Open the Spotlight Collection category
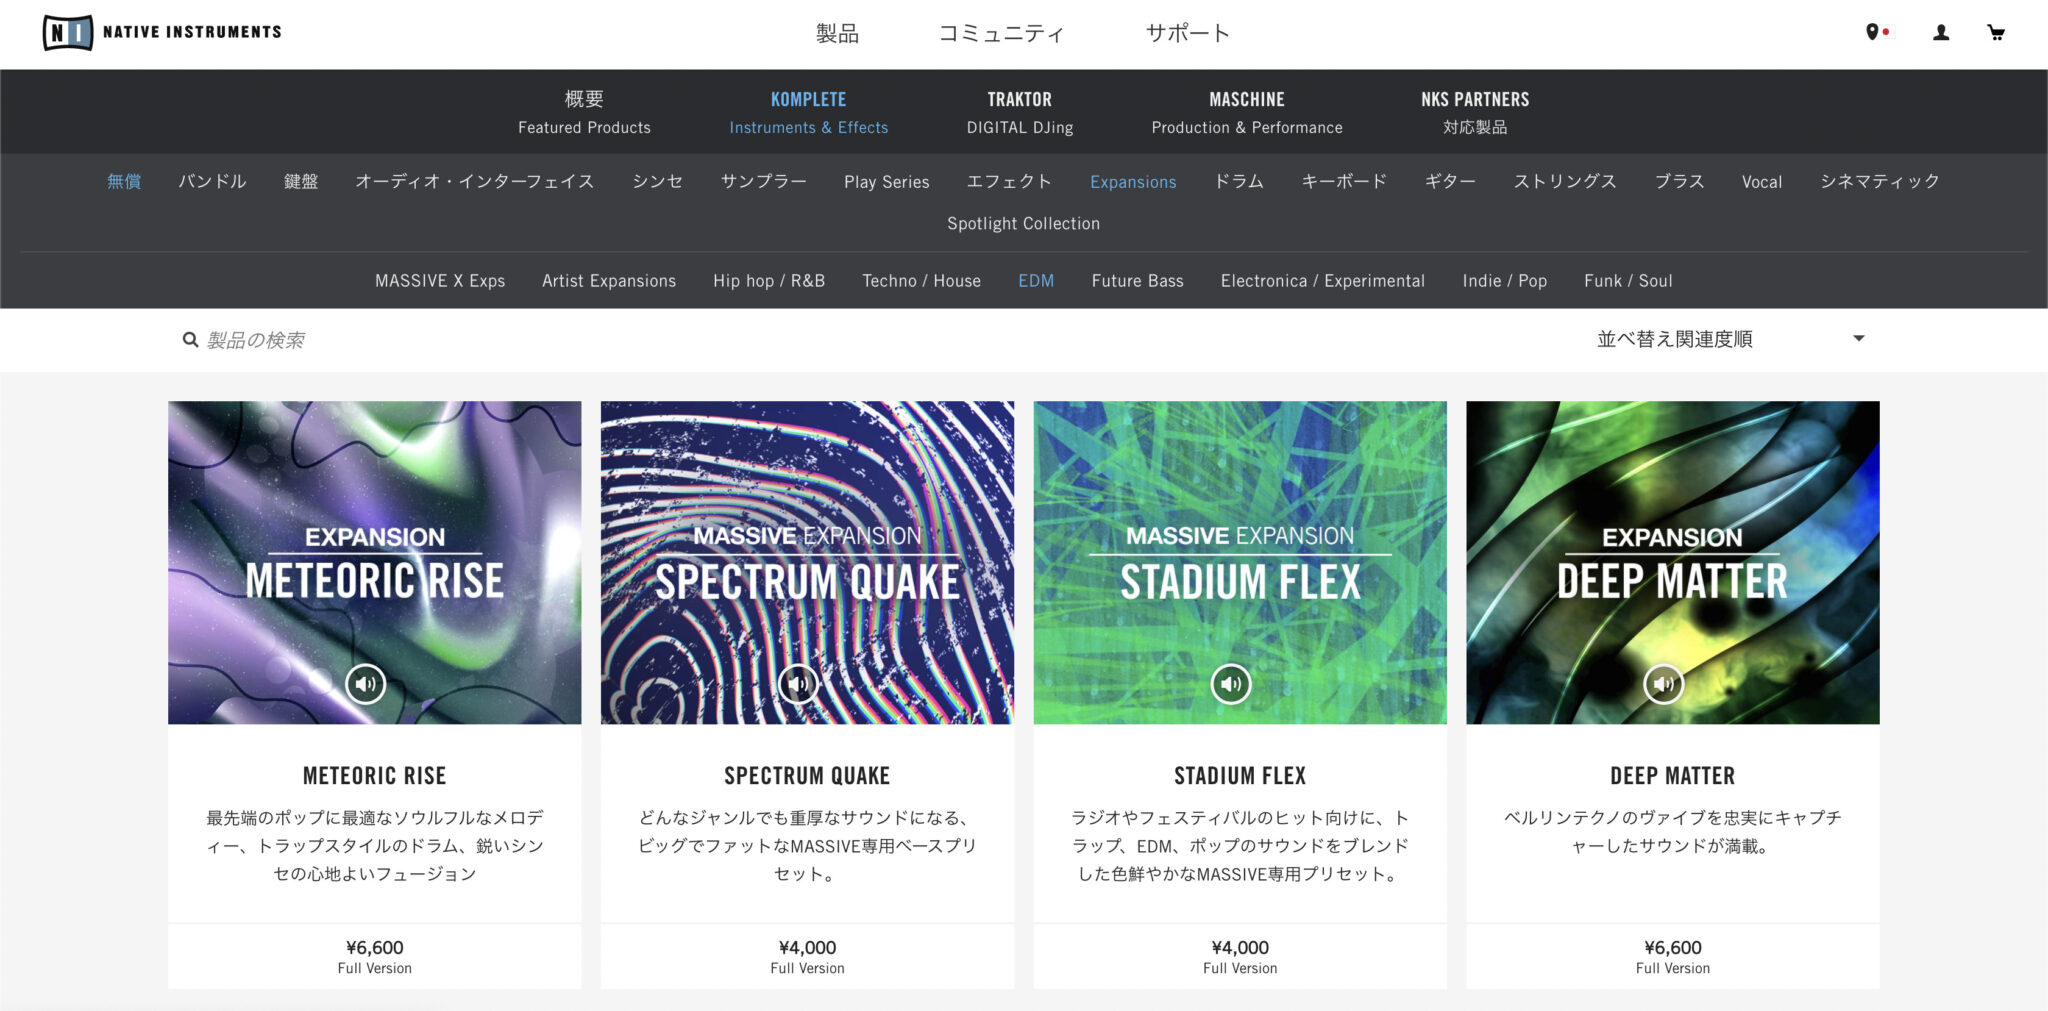The width and height of the screenshot is (2048, 1011). (1024, 223)
